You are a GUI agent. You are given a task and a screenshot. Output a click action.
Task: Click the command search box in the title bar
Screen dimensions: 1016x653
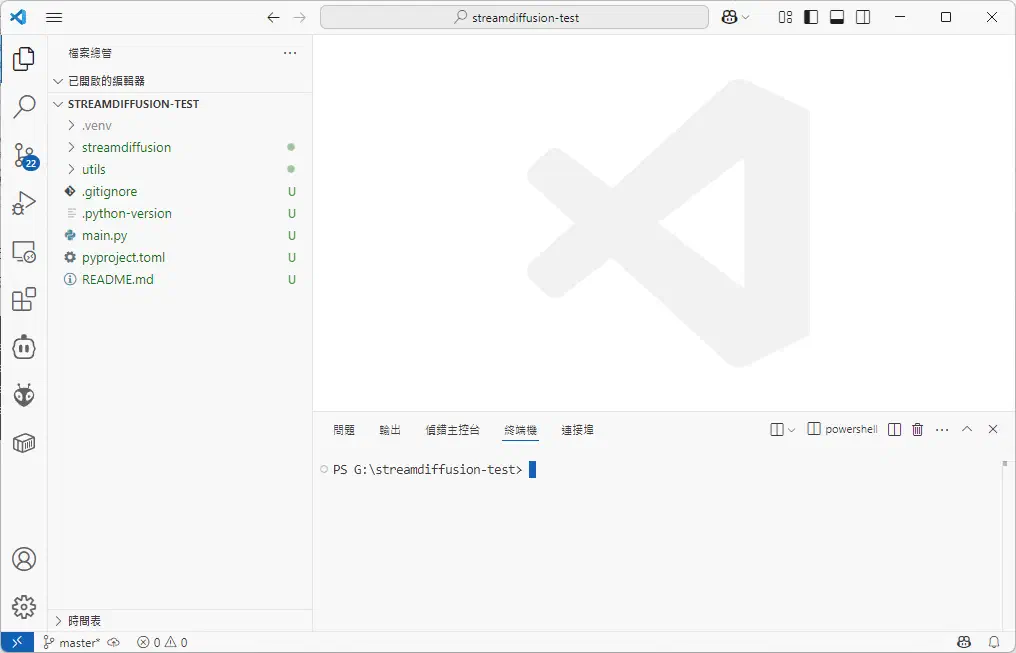tap(514, 17)
